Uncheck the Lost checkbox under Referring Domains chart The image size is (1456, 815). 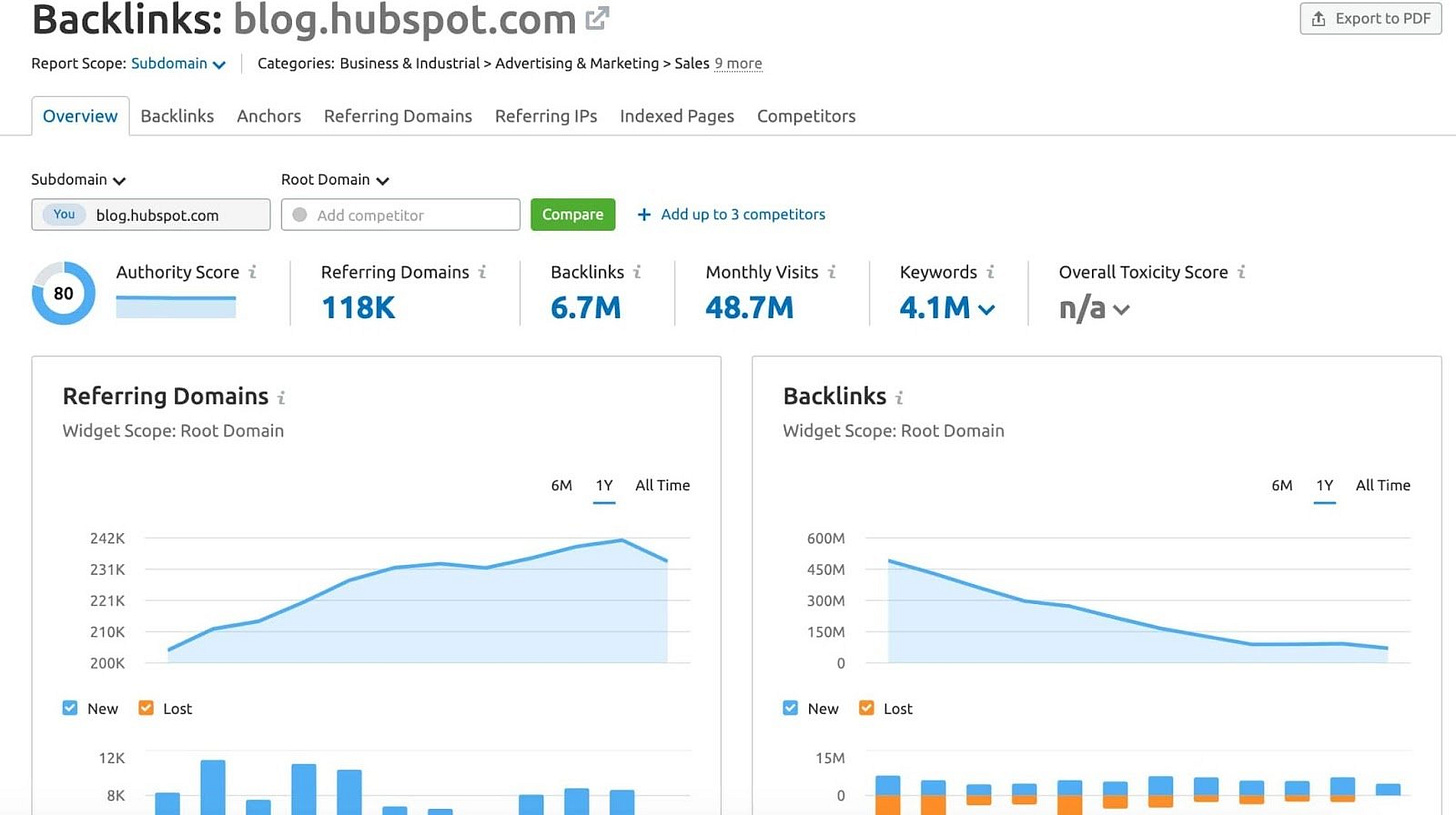click(146, 708)
